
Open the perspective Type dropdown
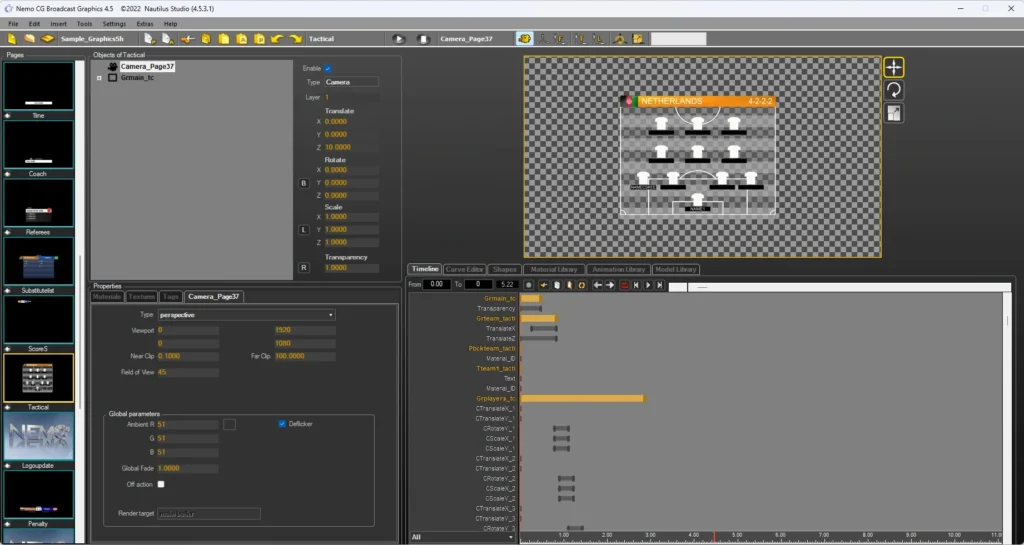pos(247,315)
